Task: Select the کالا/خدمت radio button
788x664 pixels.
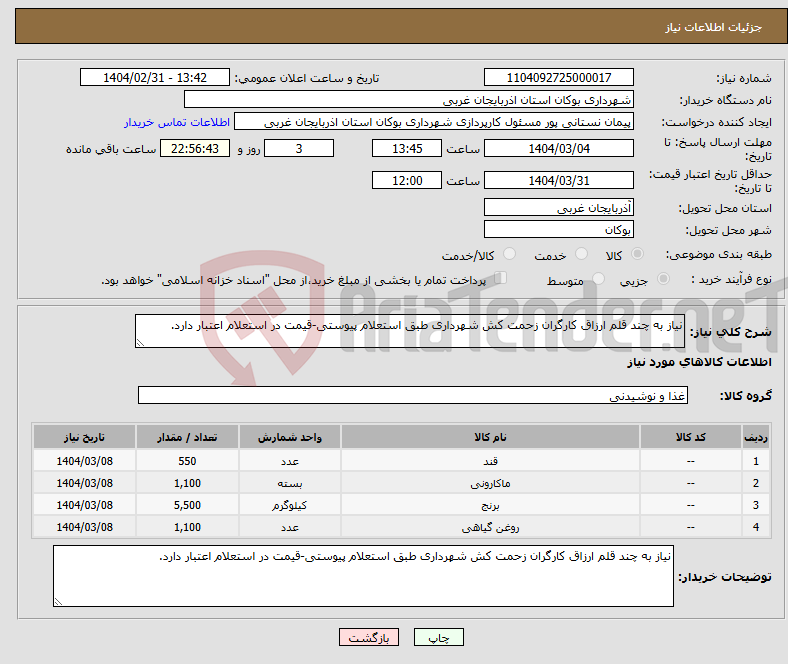Action: (x=509, y=255)
